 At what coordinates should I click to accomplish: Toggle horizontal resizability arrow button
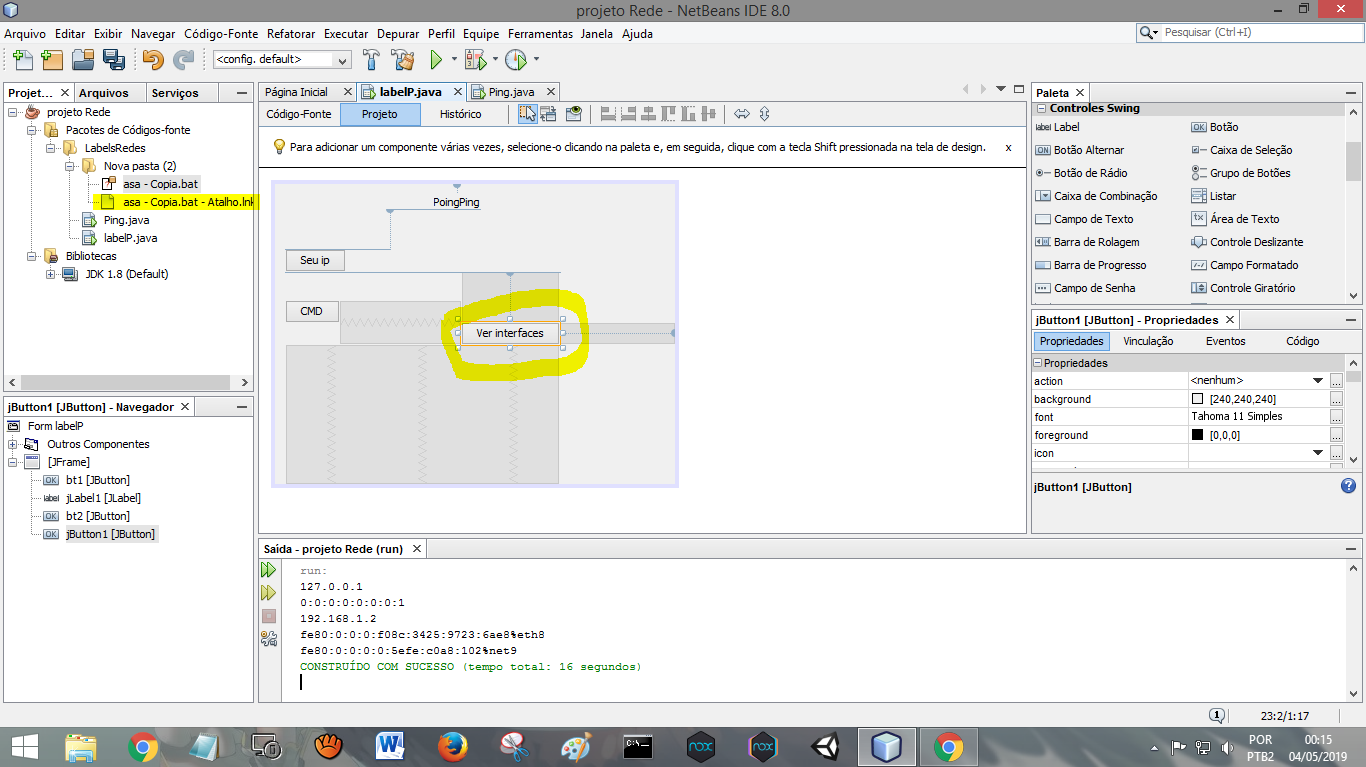(742, 114)
